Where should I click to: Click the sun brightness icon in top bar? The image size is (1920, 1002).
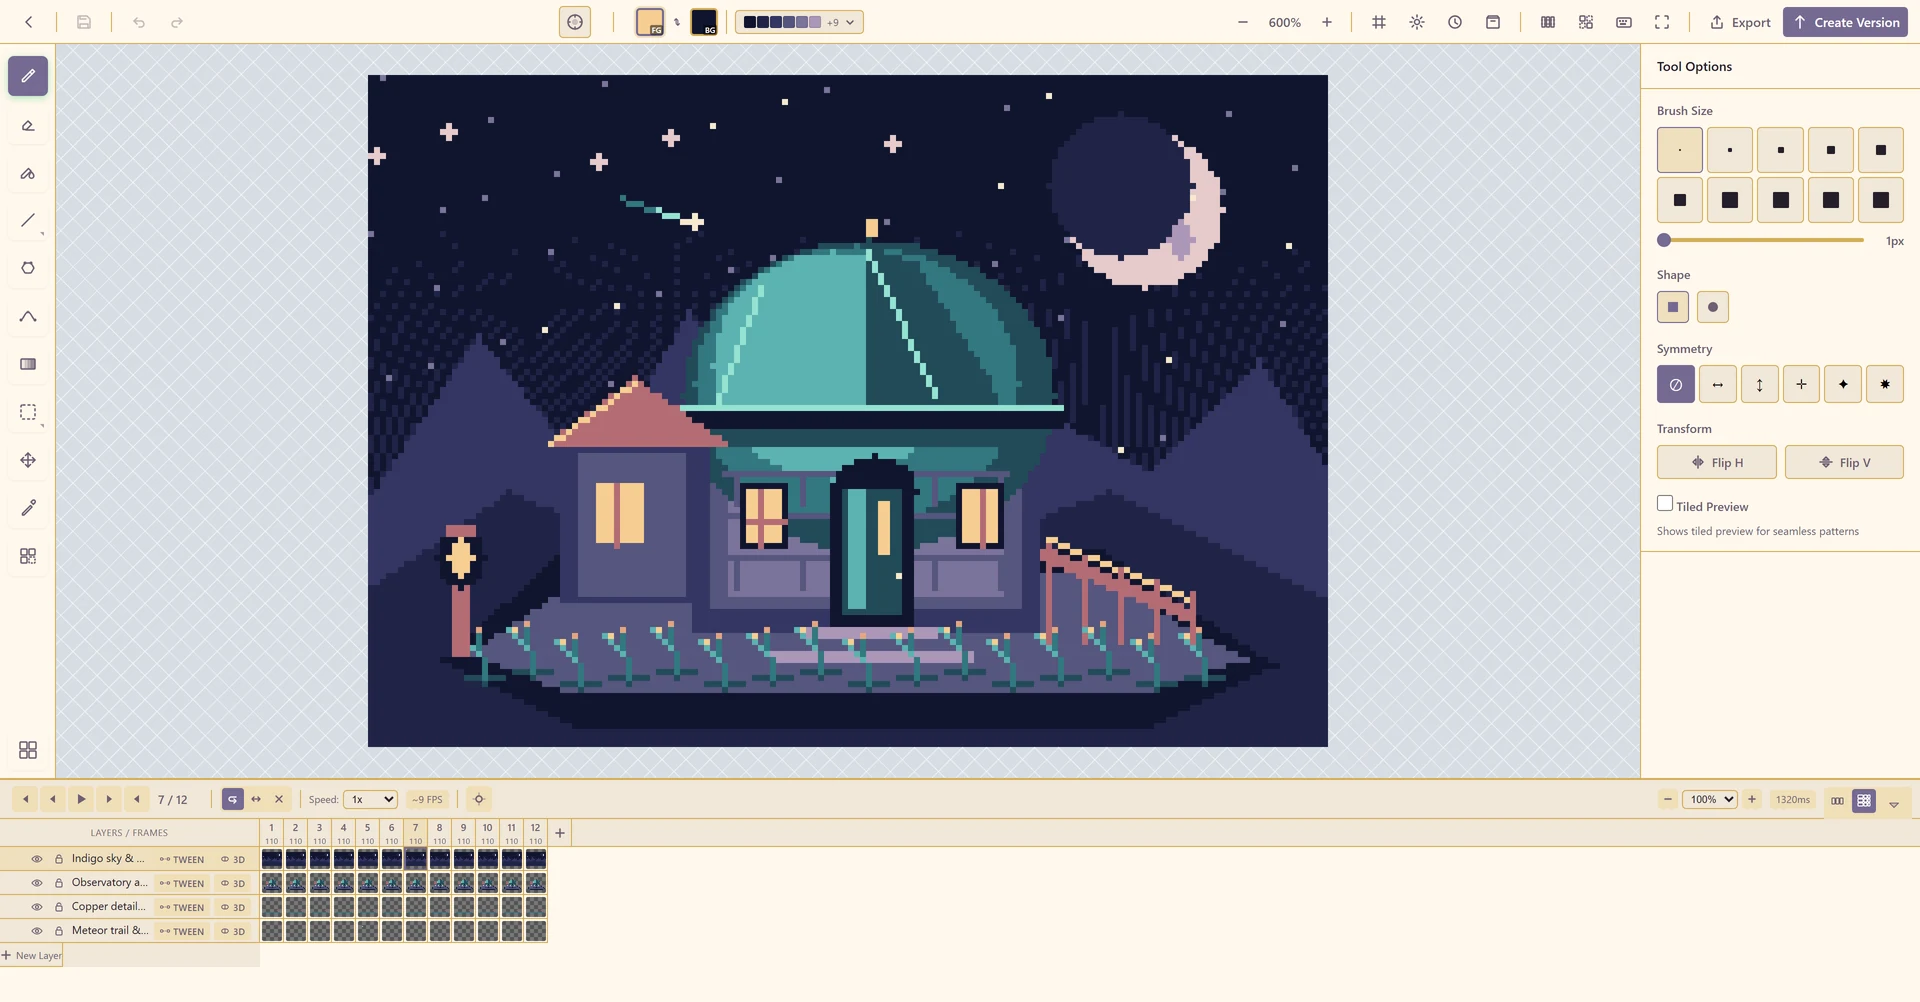click(1417, 22)
